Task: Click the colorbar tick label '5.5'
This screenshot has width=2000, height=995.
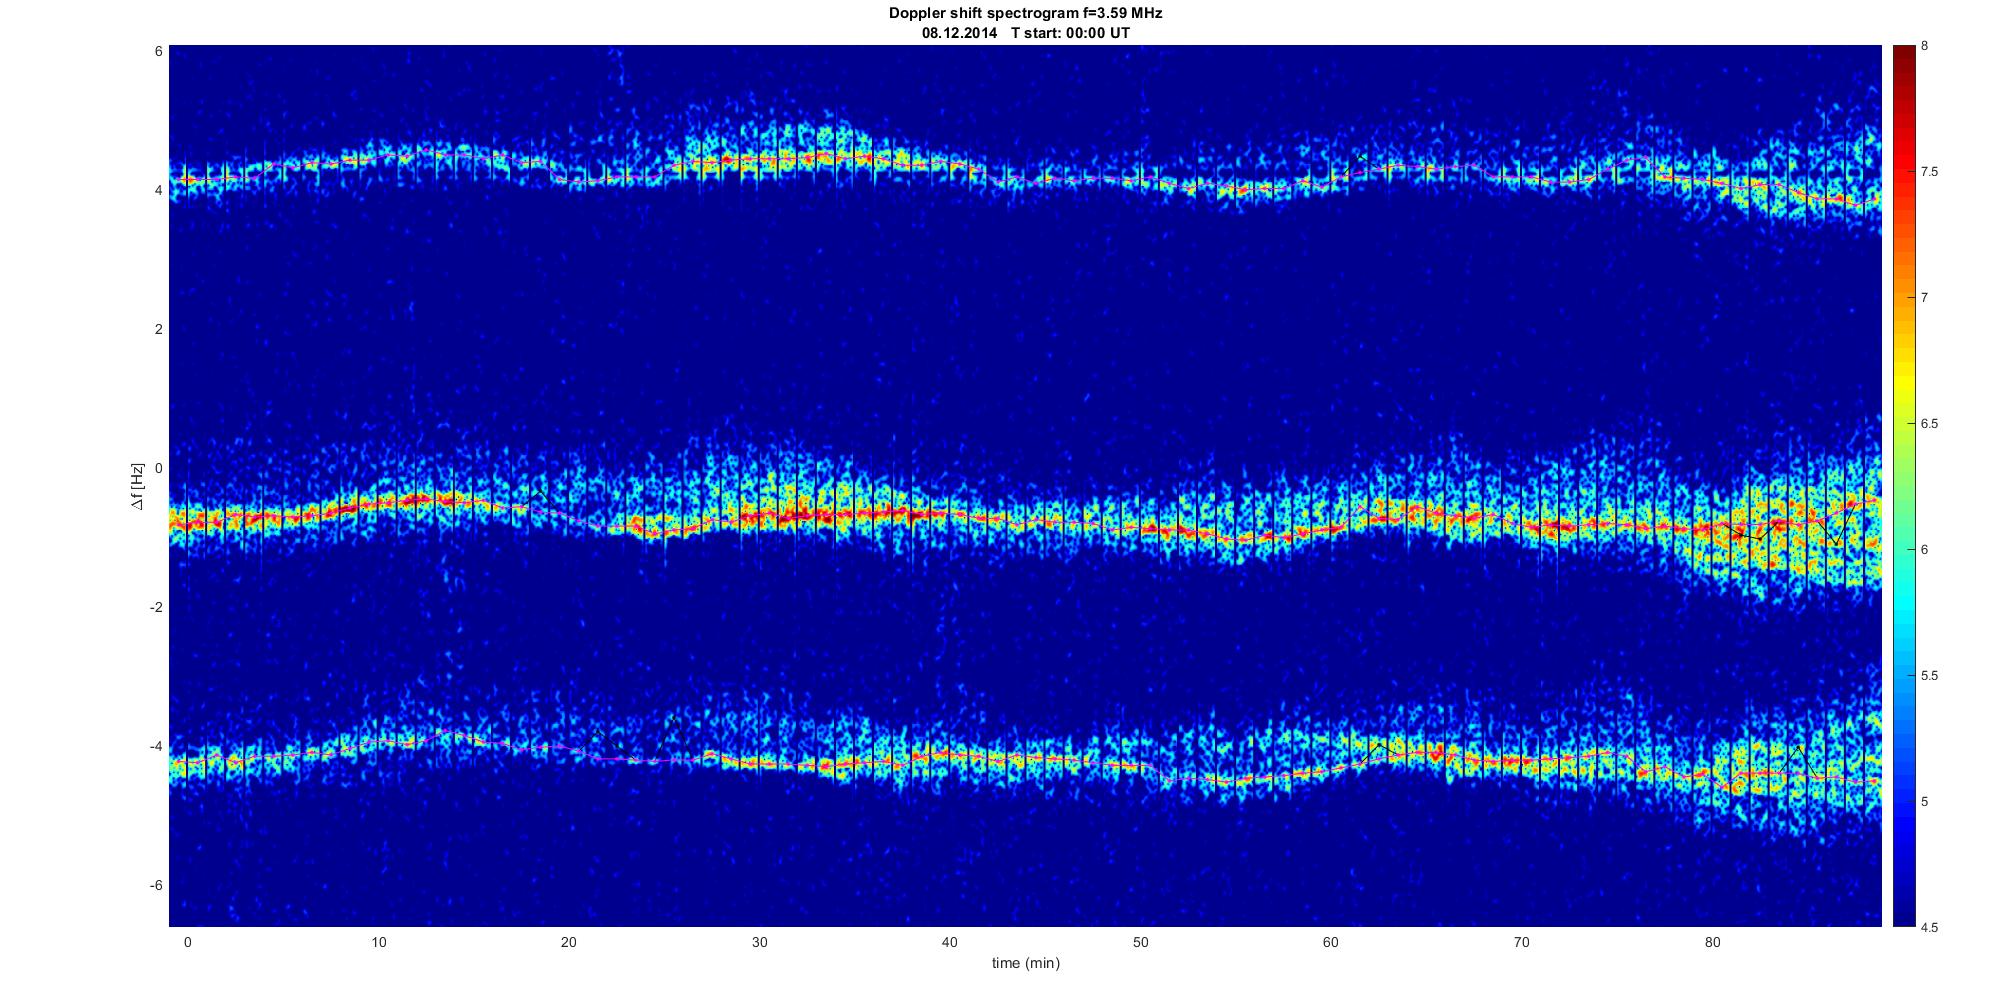Action: click(1930, 676)
